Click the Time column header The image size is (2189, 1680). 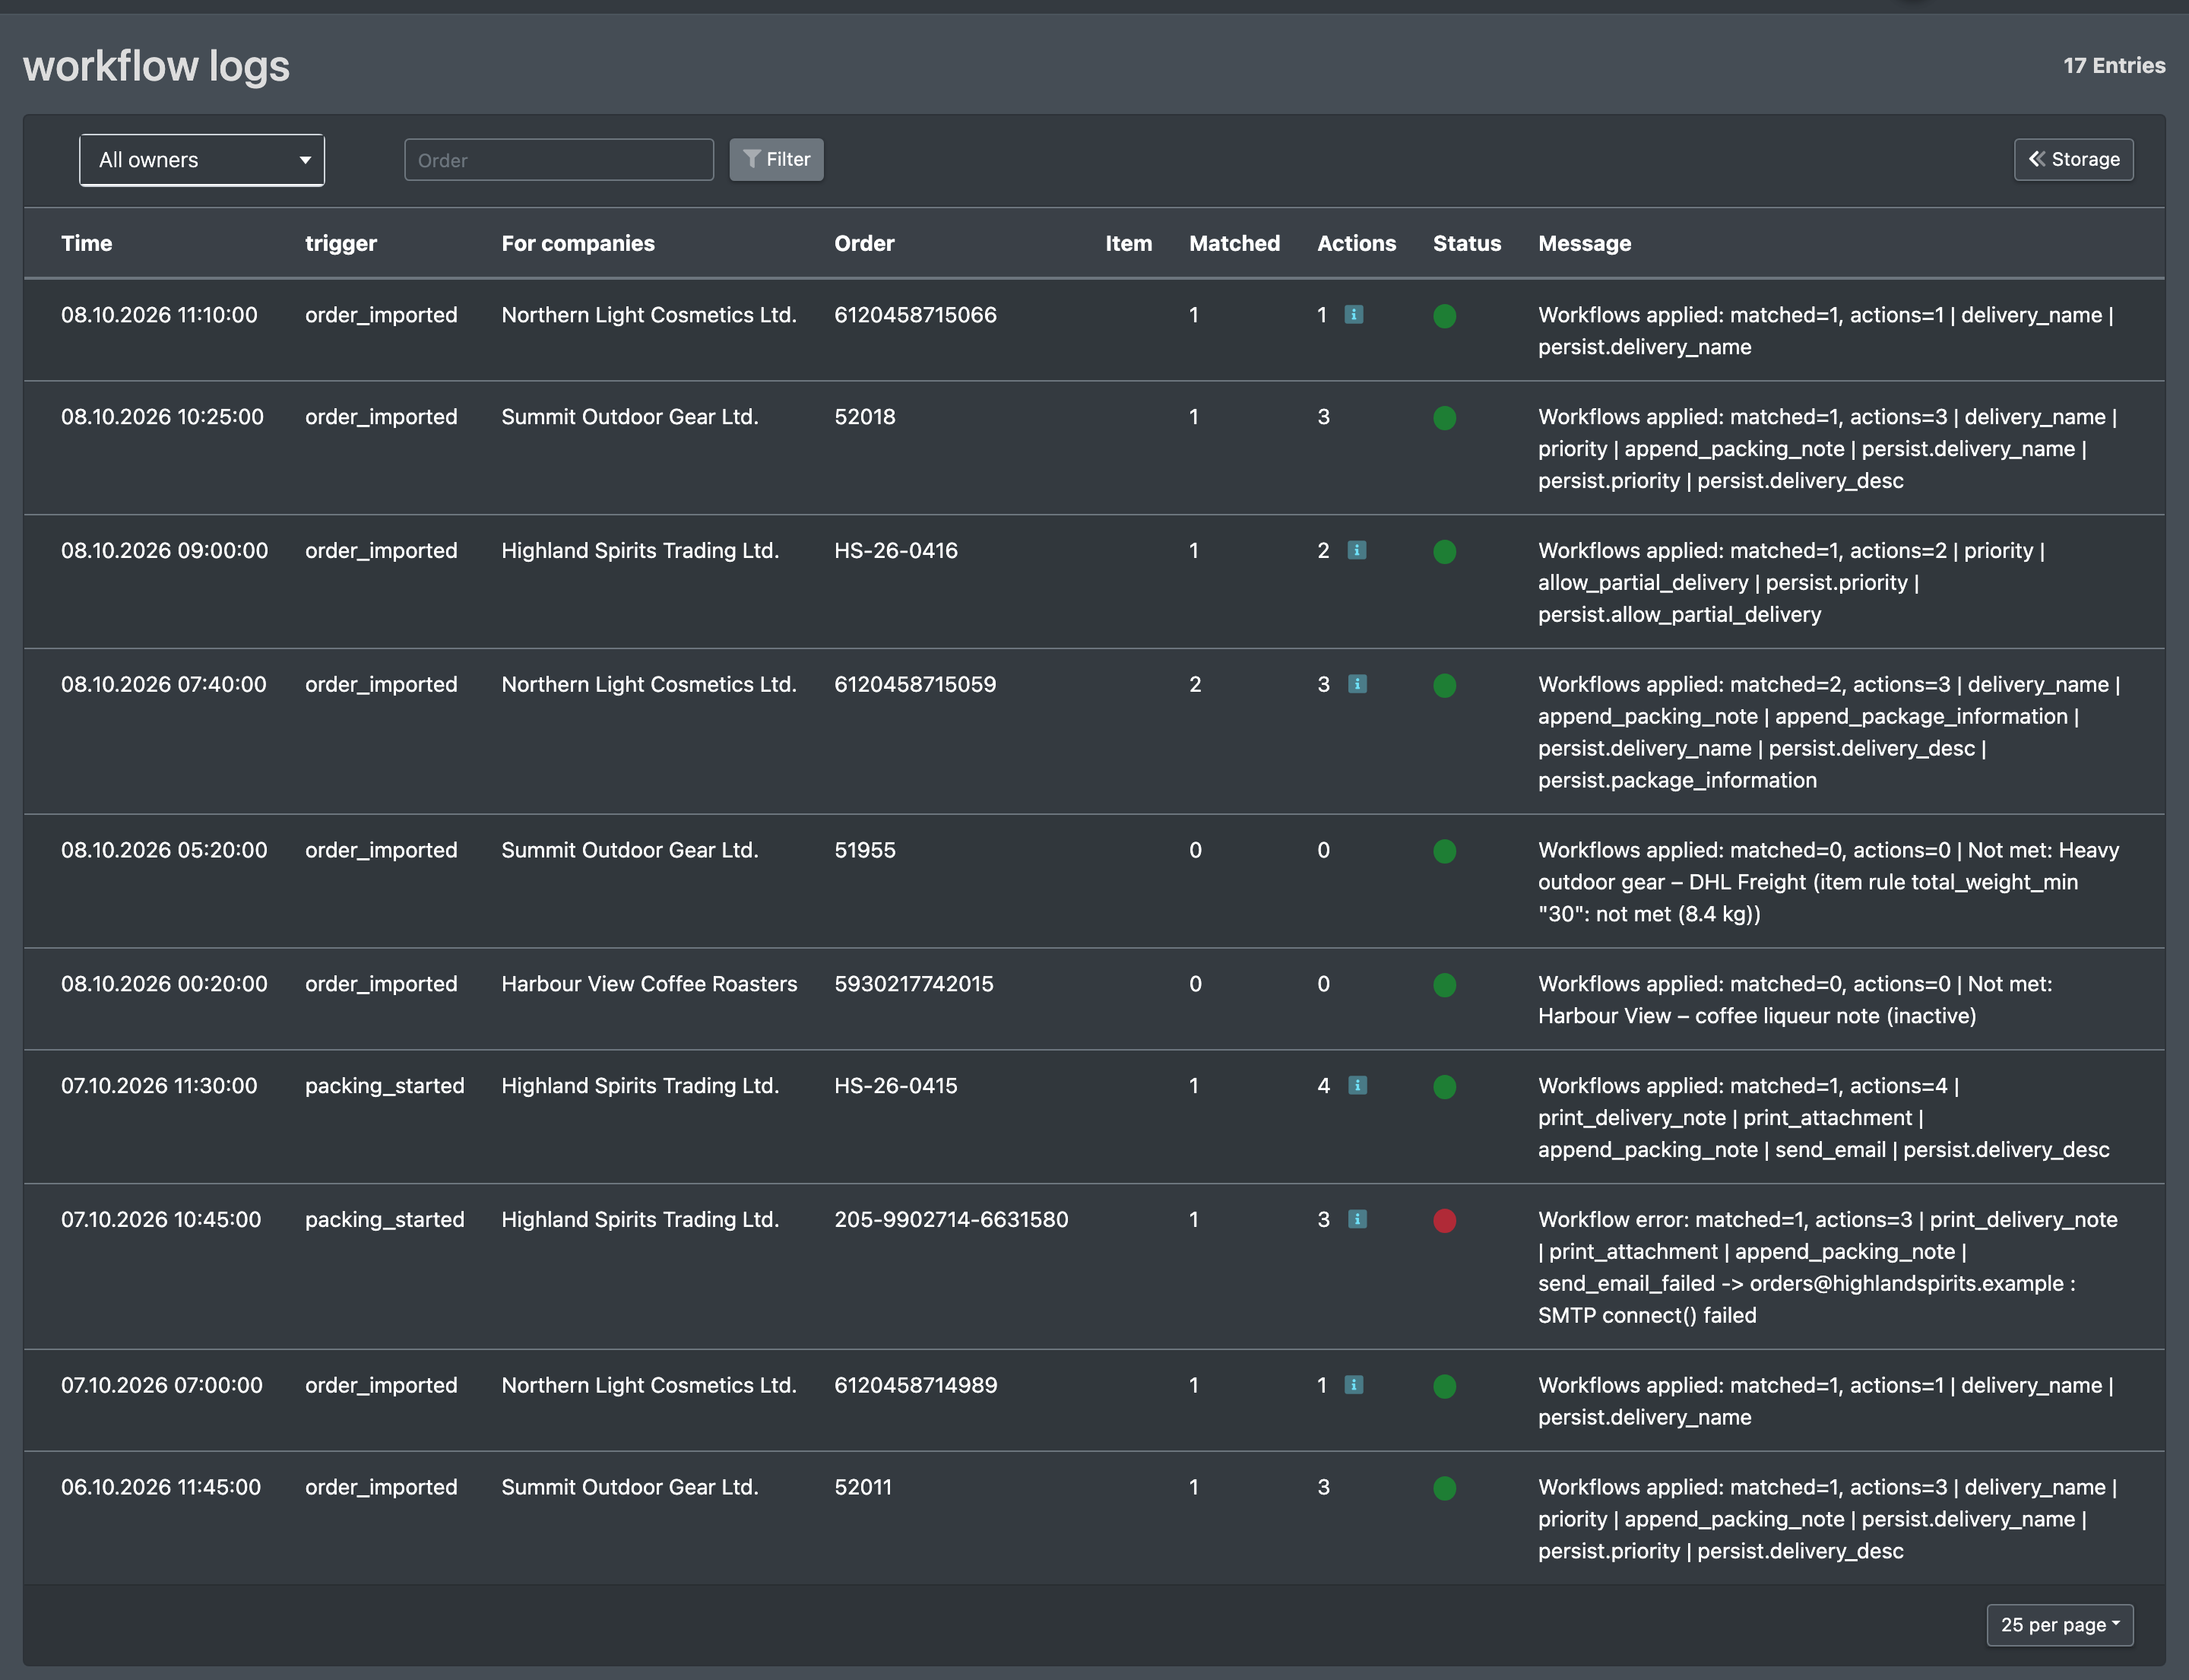pyautogui.click(x=87, y=243)
